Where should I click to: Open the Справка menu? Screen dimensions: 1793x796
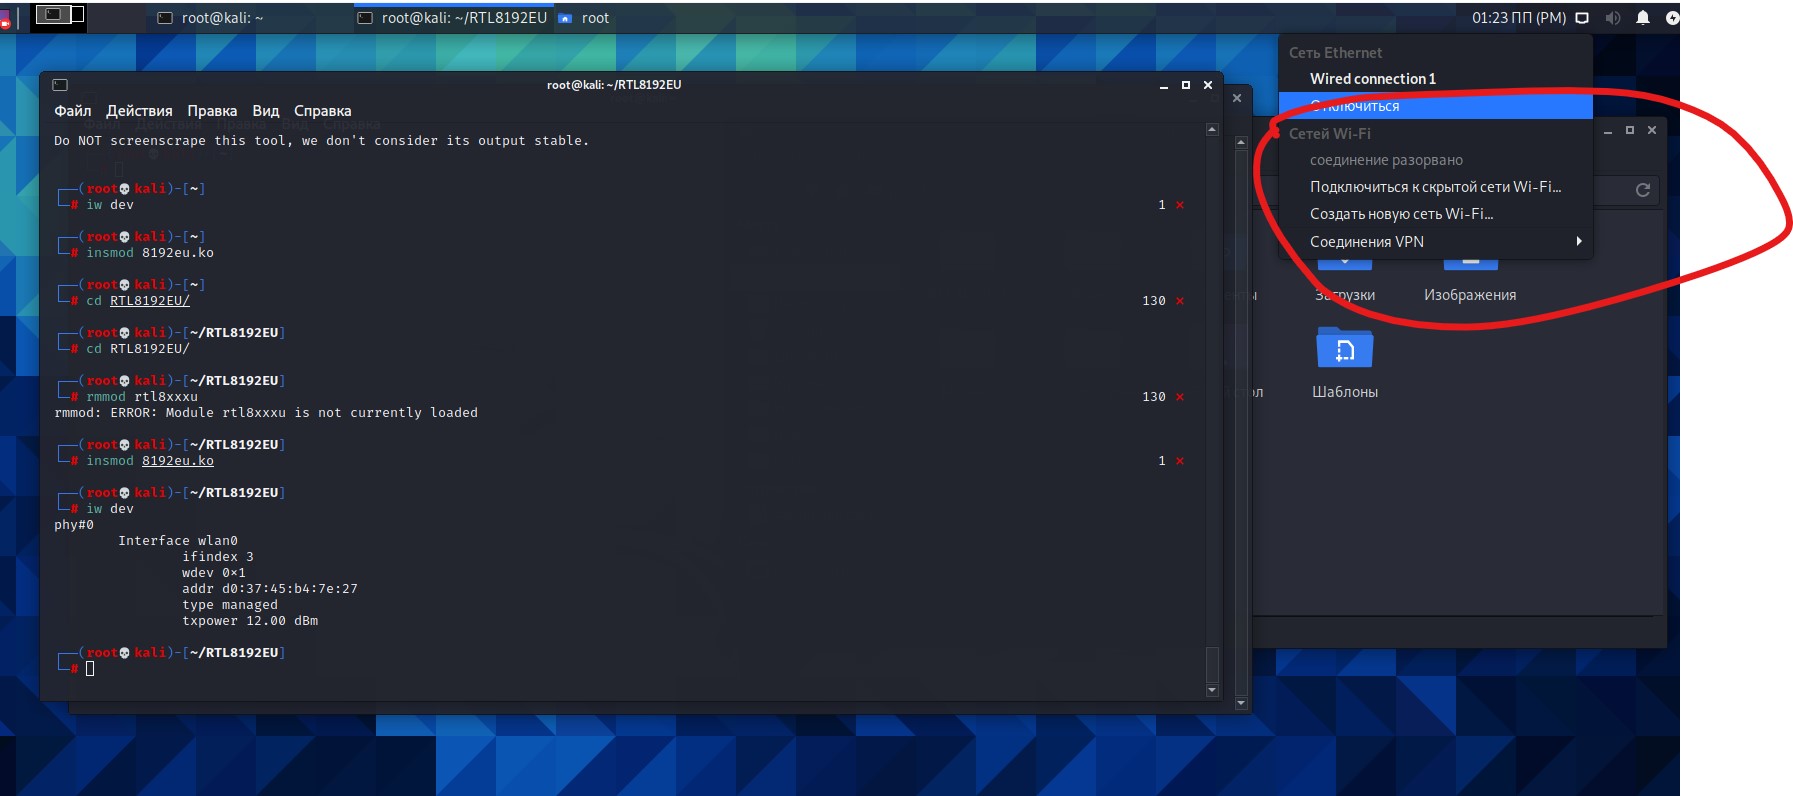[322, 111]
